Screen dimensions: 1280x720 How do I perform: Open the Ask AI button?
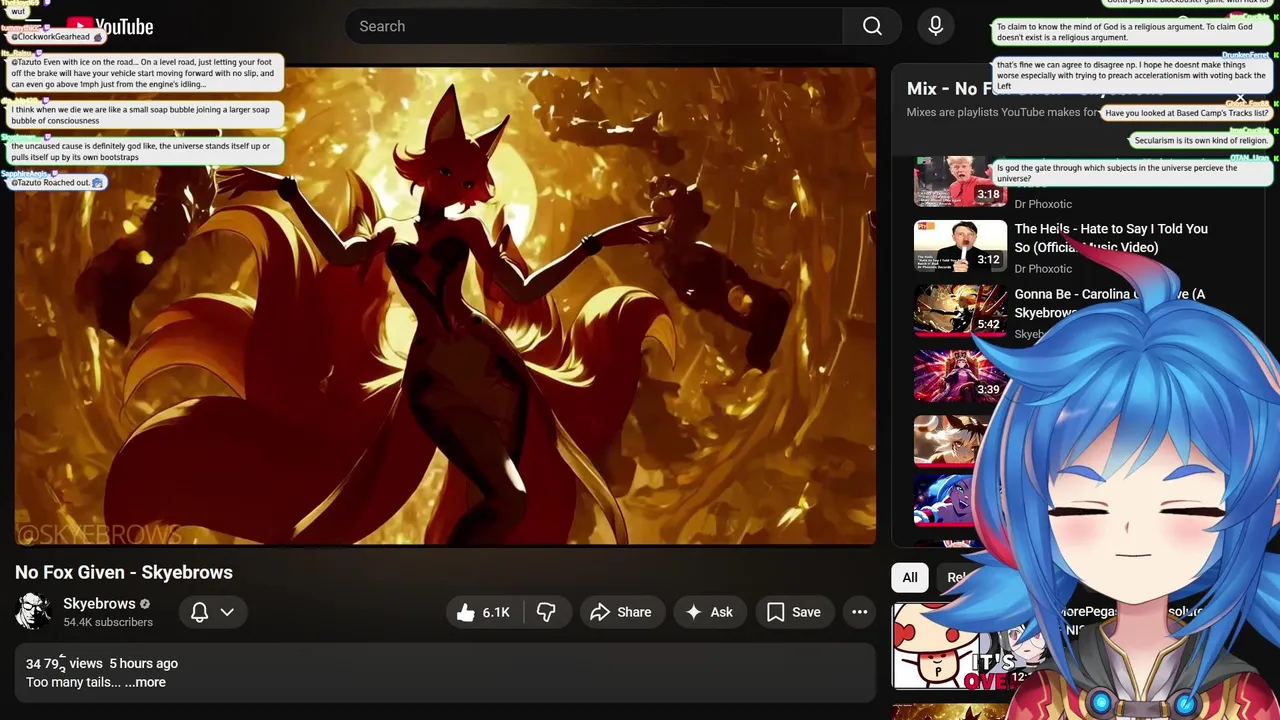[x=709, y=612]
